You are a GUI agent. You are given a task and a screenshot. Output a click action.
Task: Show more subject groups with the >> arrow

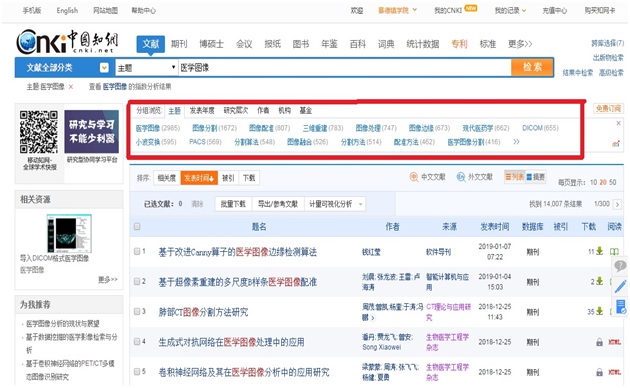(516, 142)
